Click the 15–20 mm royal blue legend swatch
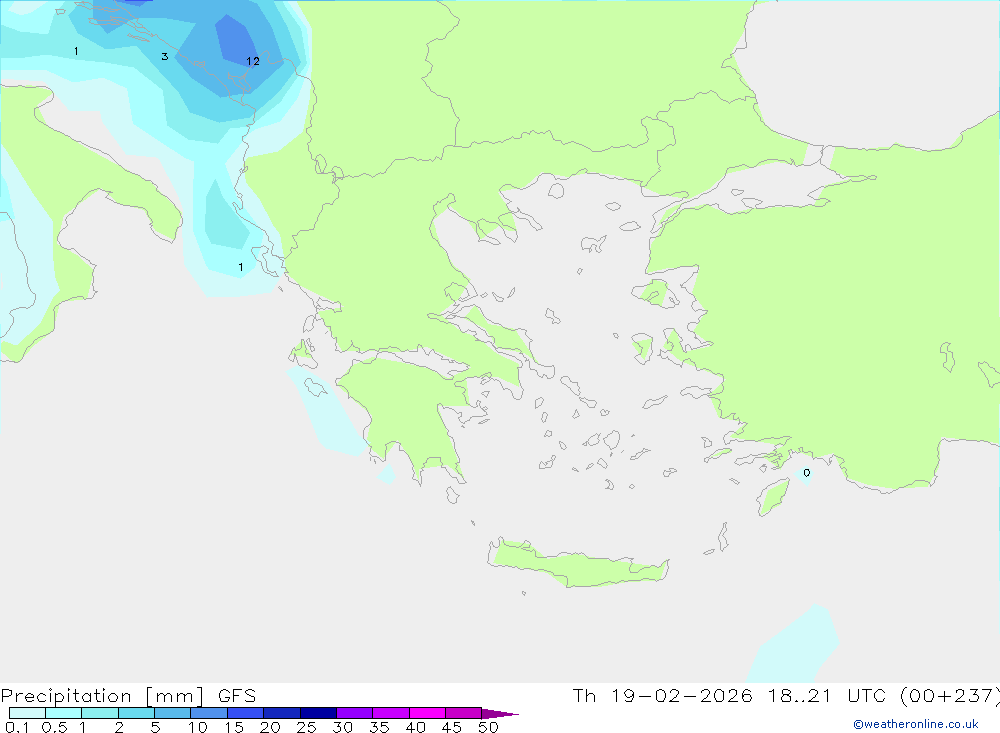Viewport: 1000px width, 733px height. [x=246, y=713]
